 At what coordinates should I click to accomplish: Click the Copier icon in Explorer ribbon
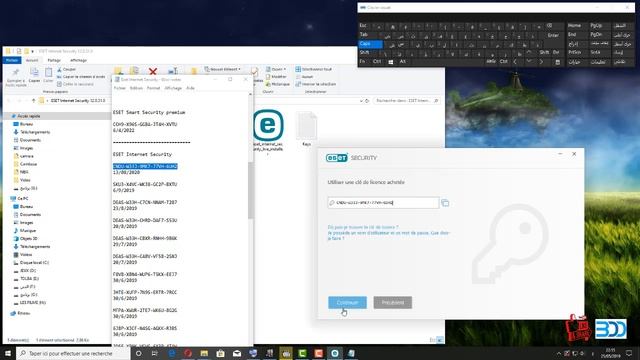[34, 76]
